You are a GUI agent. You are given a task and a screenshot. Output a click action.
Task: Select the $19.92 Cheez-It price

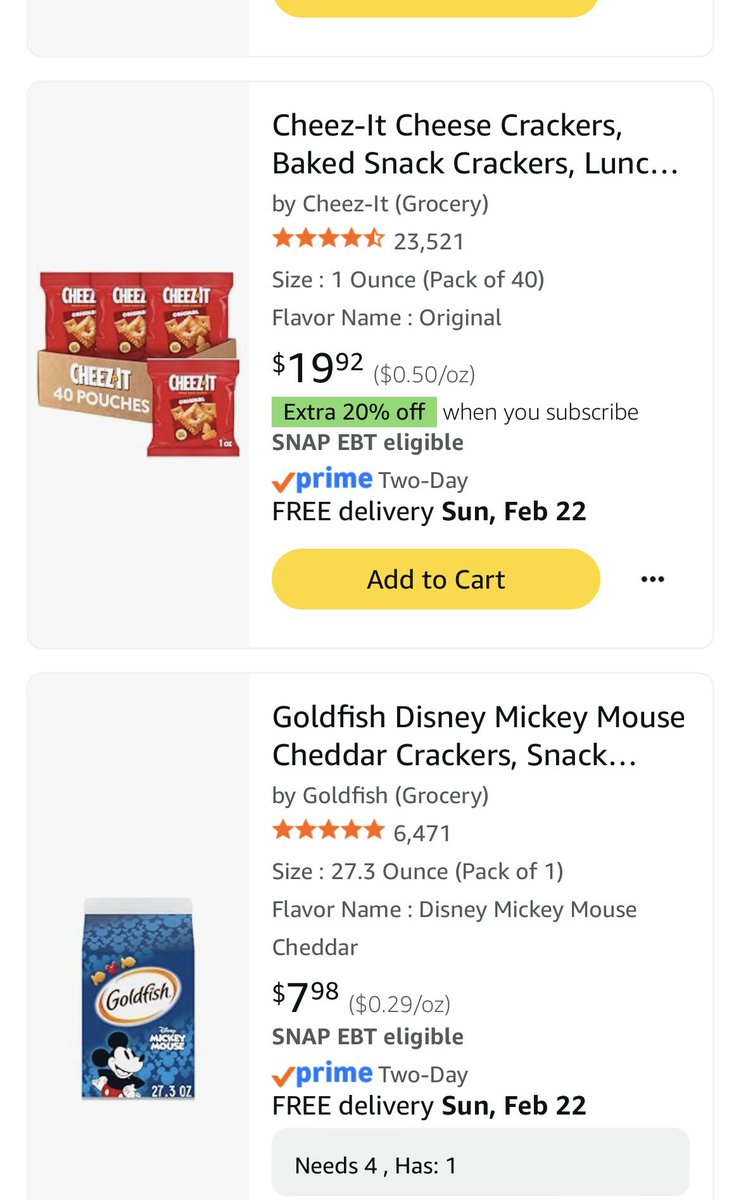click(x=318, y=368)
